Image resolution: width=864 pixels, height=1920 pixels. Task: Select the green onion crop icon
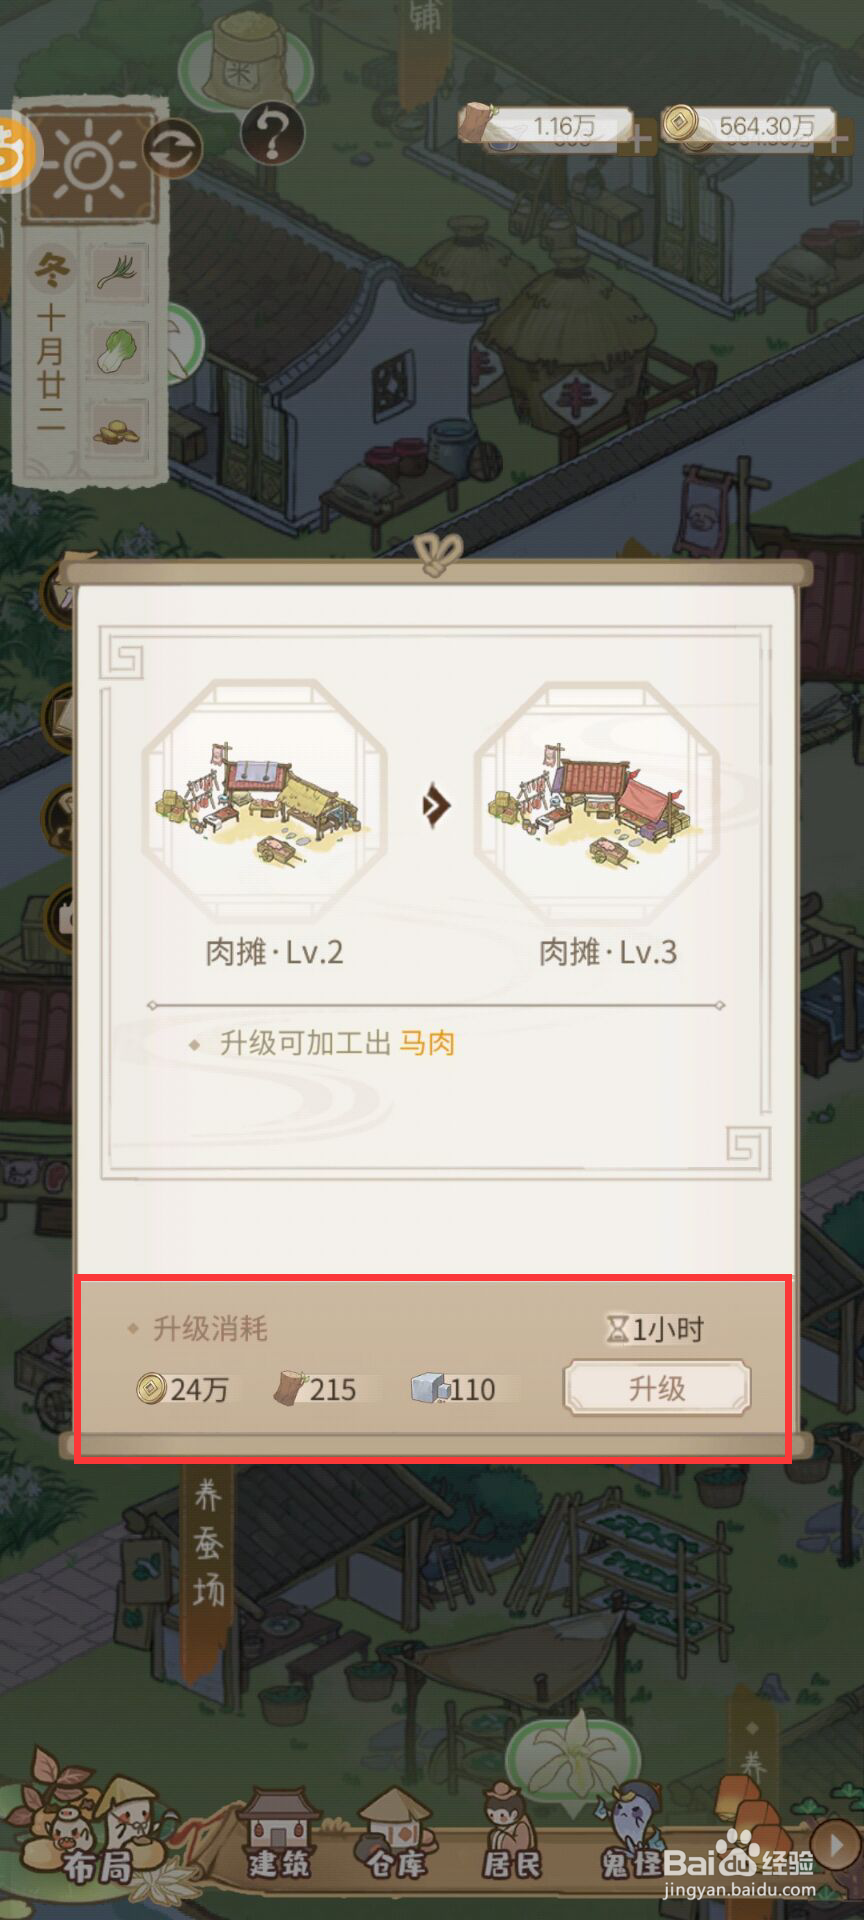(x=118, y=271)
